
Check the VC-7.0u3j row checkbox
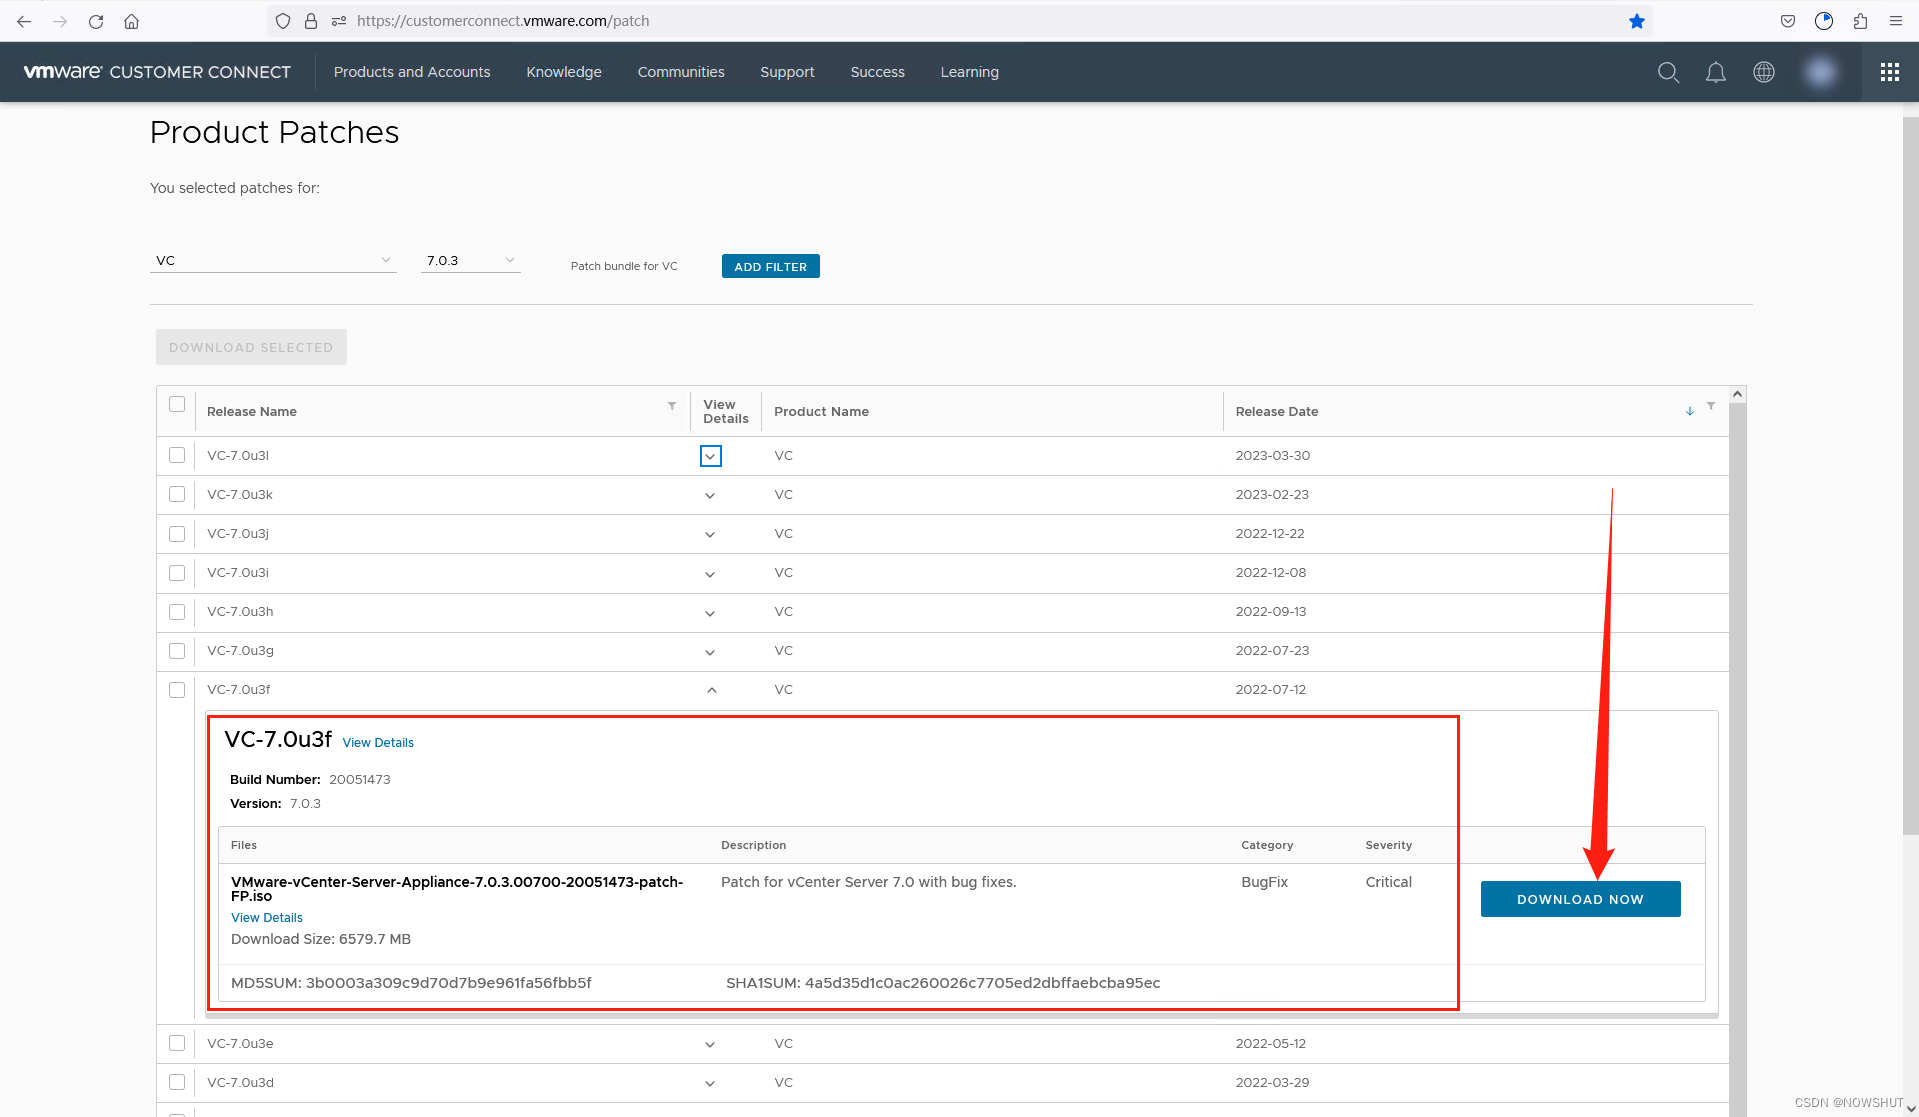click(177, 534)
